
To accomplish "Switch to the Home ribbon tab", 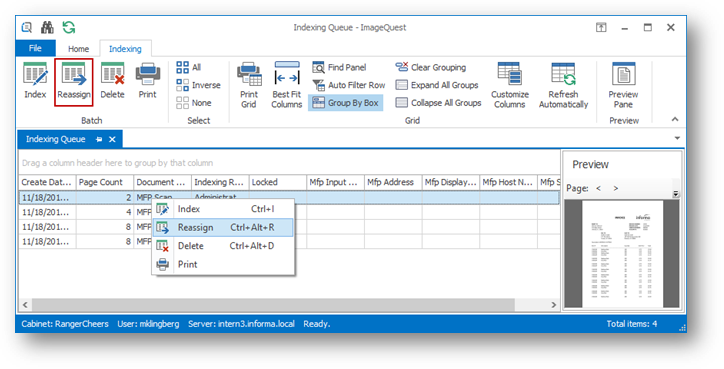I will (x=78, y=48).
